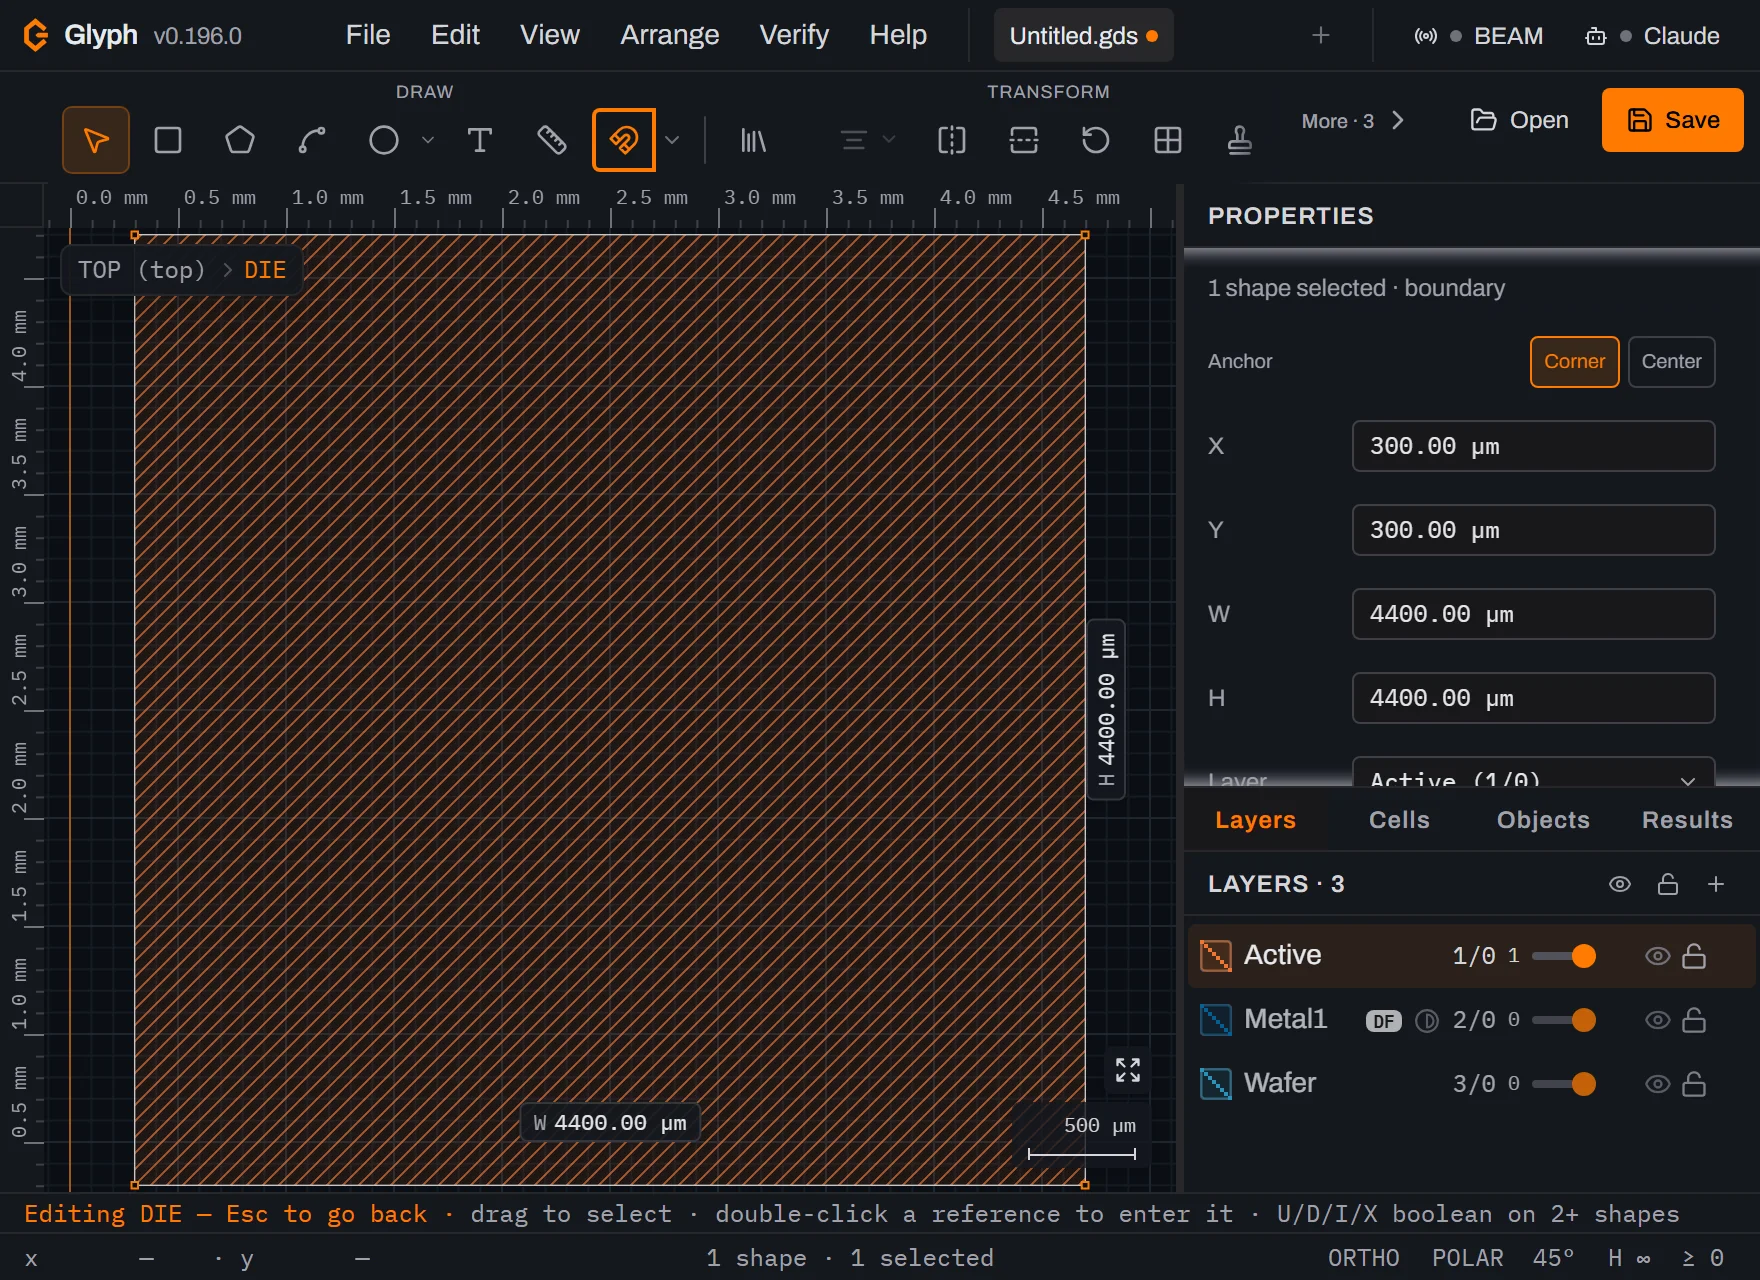Toggle lock on the Active layer
The height and width of the screenshot is (1280, 1760).
tap(1694, 956)
